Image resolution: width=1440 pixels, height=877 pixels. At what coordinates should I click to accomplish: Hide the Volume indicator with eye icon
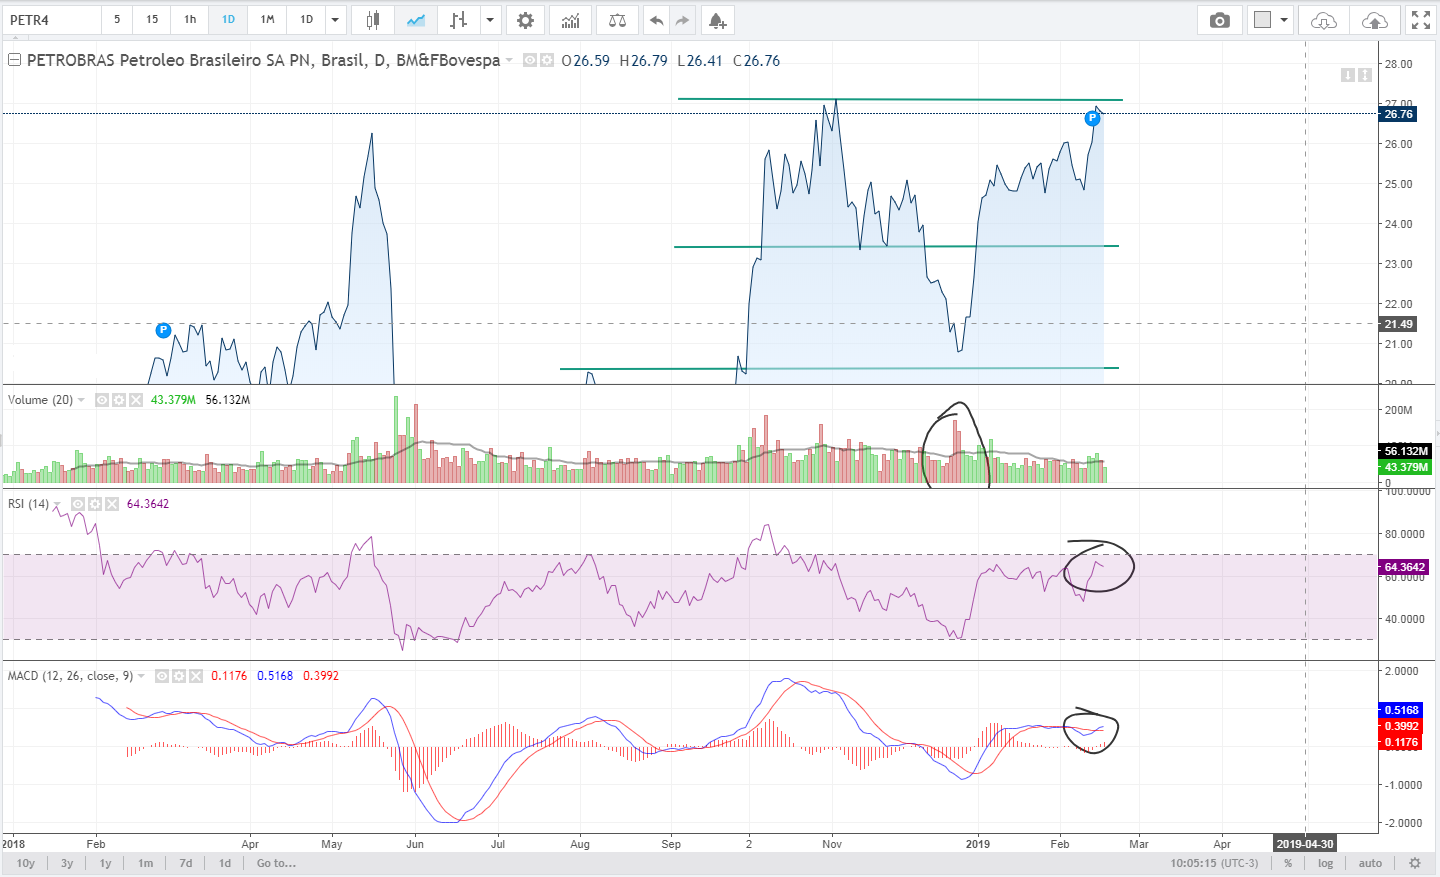point(102,400)
